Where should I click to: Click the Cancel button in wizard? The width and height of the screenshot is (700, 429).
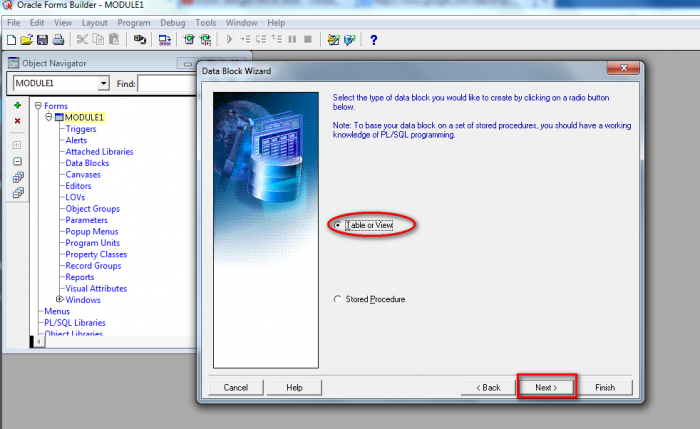pyautogui.click(x=236, y=387)
